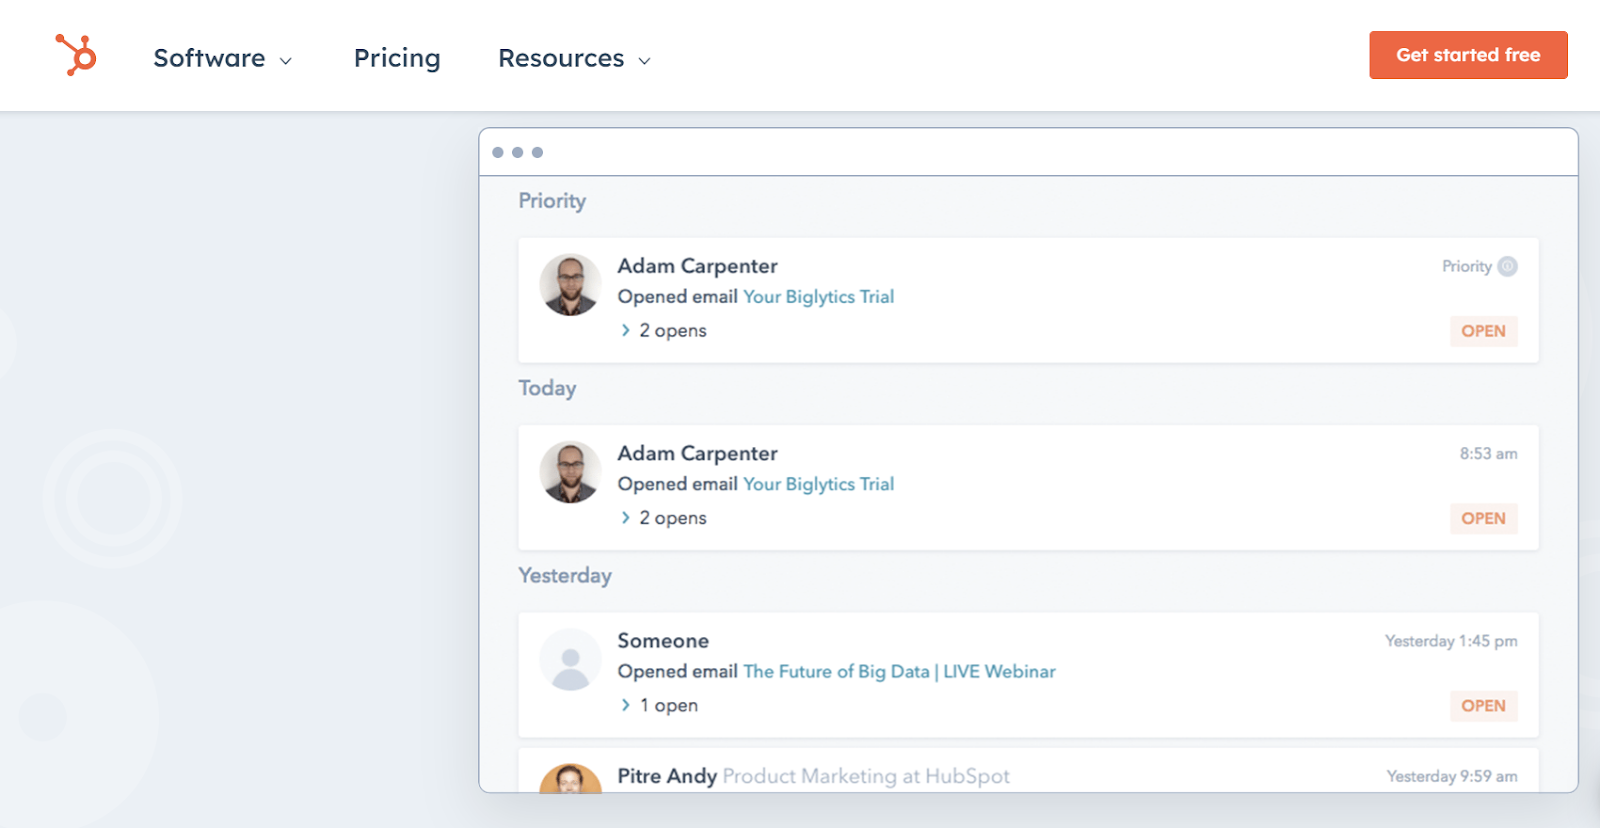Open Your Biglytics Trial link in the Priority card
The image size is (1600, 828).
(818, 297)
